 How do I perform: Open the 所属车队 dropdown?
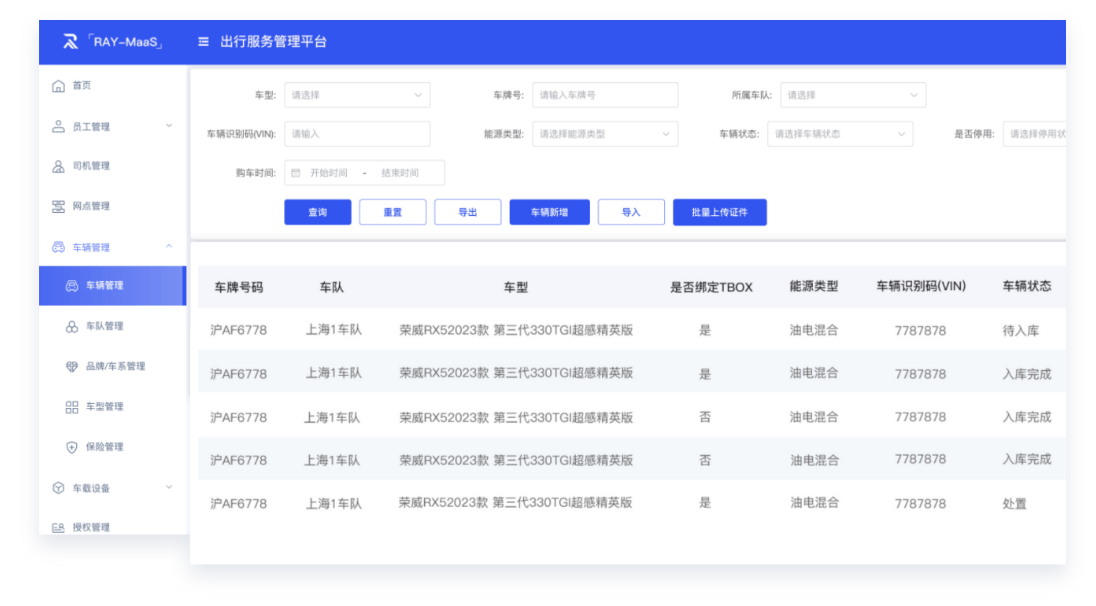pyautogui.click(x=852, y=95)
